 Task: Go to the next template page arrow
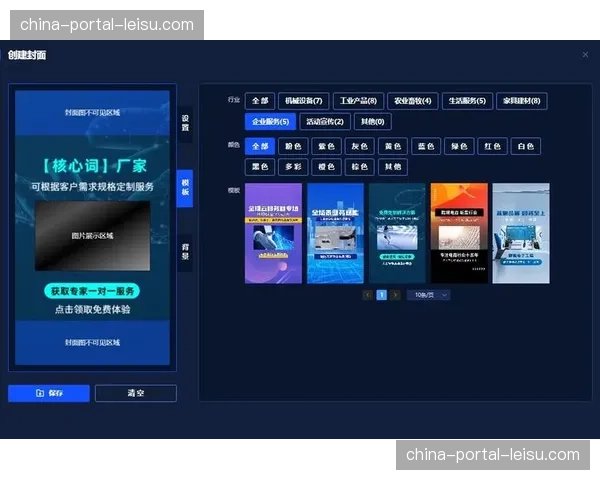(396, 295)
